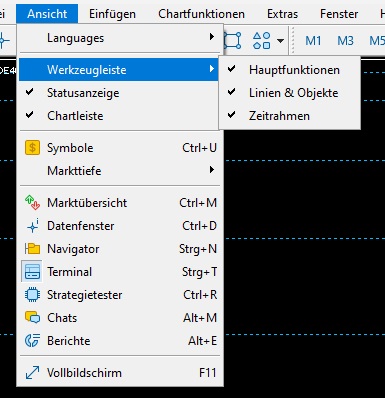The image size is (385, 398).
Task: Toggle the Chartleiste checkmark
Action: click(x=120, y=116)
